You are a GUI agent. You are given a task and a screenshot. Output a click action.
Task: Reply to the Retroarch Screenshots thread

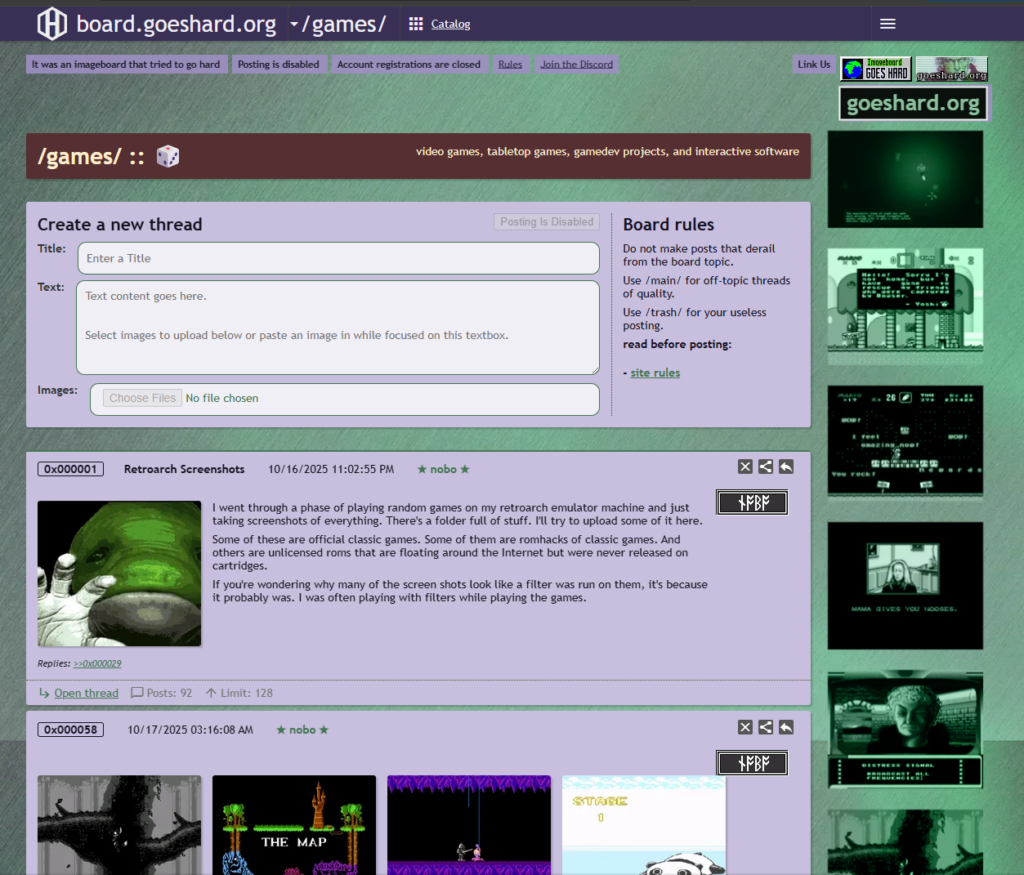(786, 466)
